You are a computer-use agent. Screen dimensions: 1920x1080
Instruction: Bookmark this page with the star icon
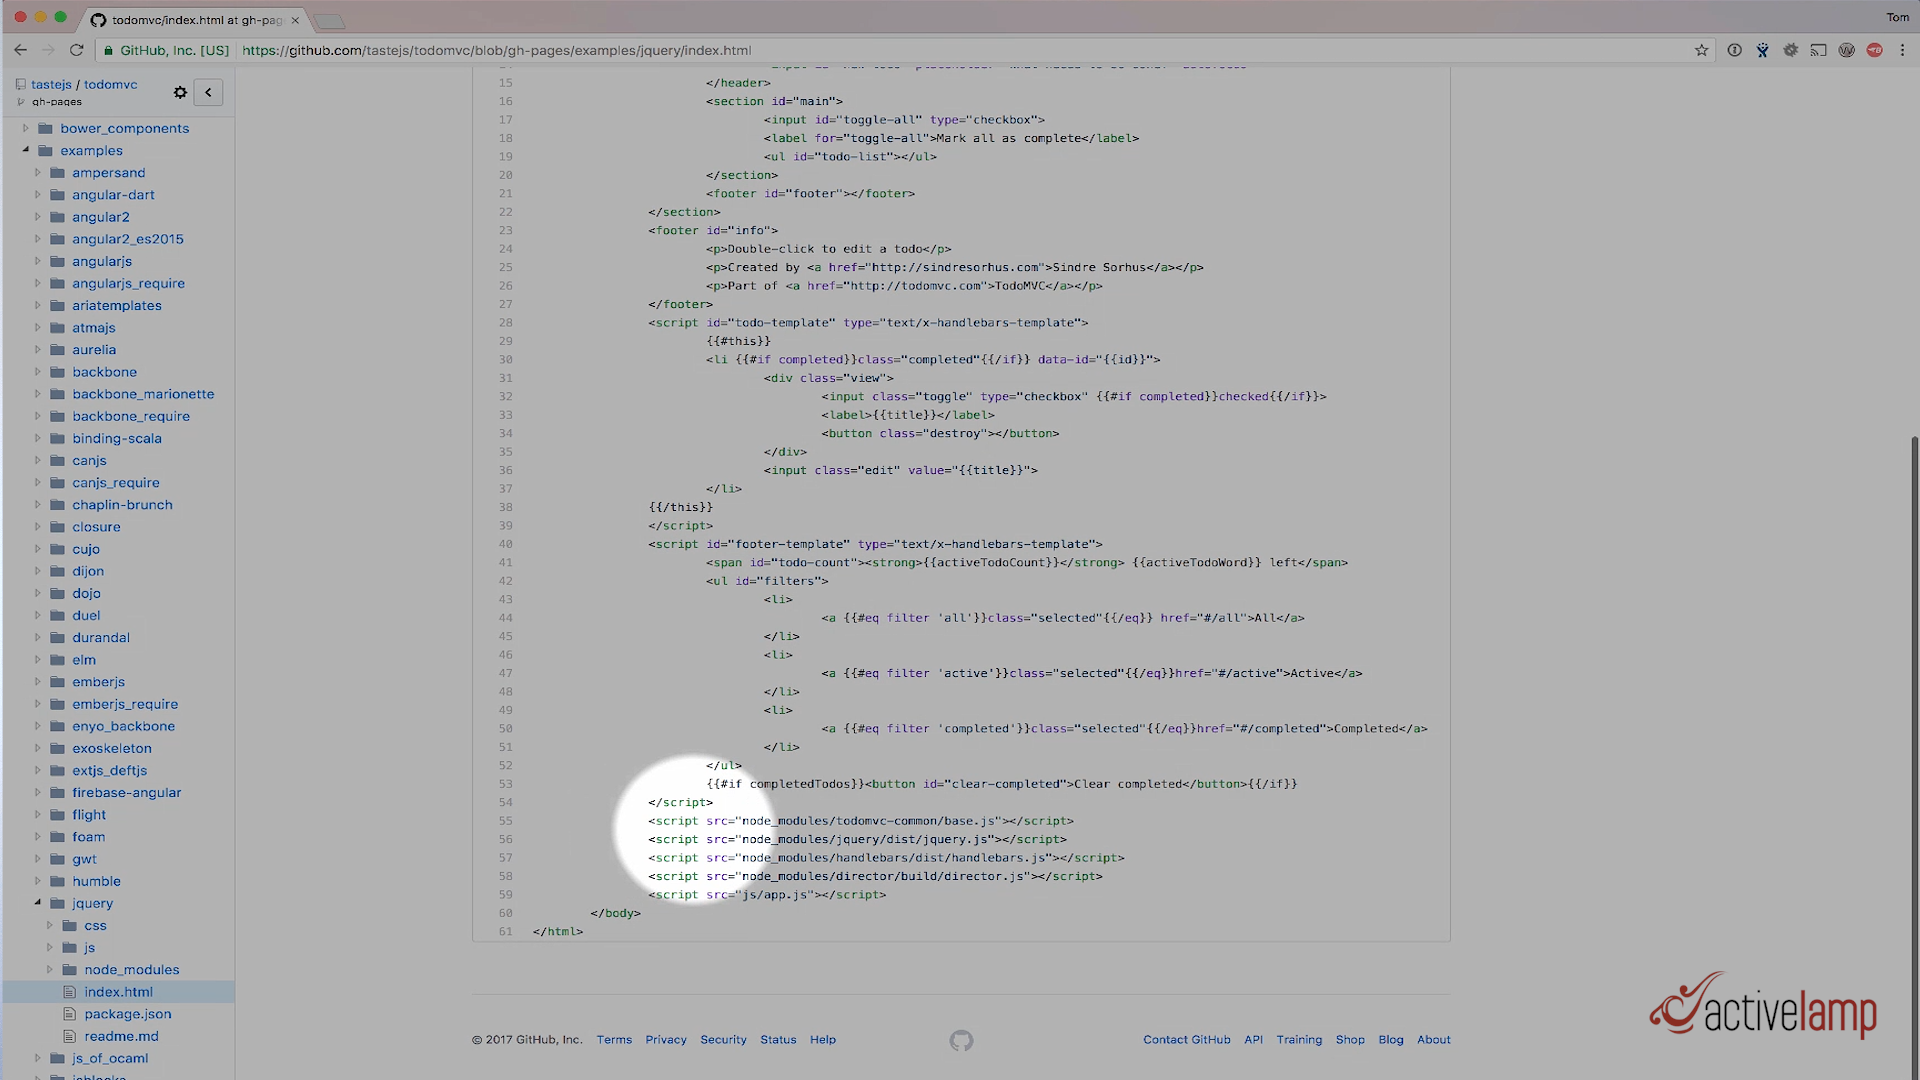[x=1701, y=50]
